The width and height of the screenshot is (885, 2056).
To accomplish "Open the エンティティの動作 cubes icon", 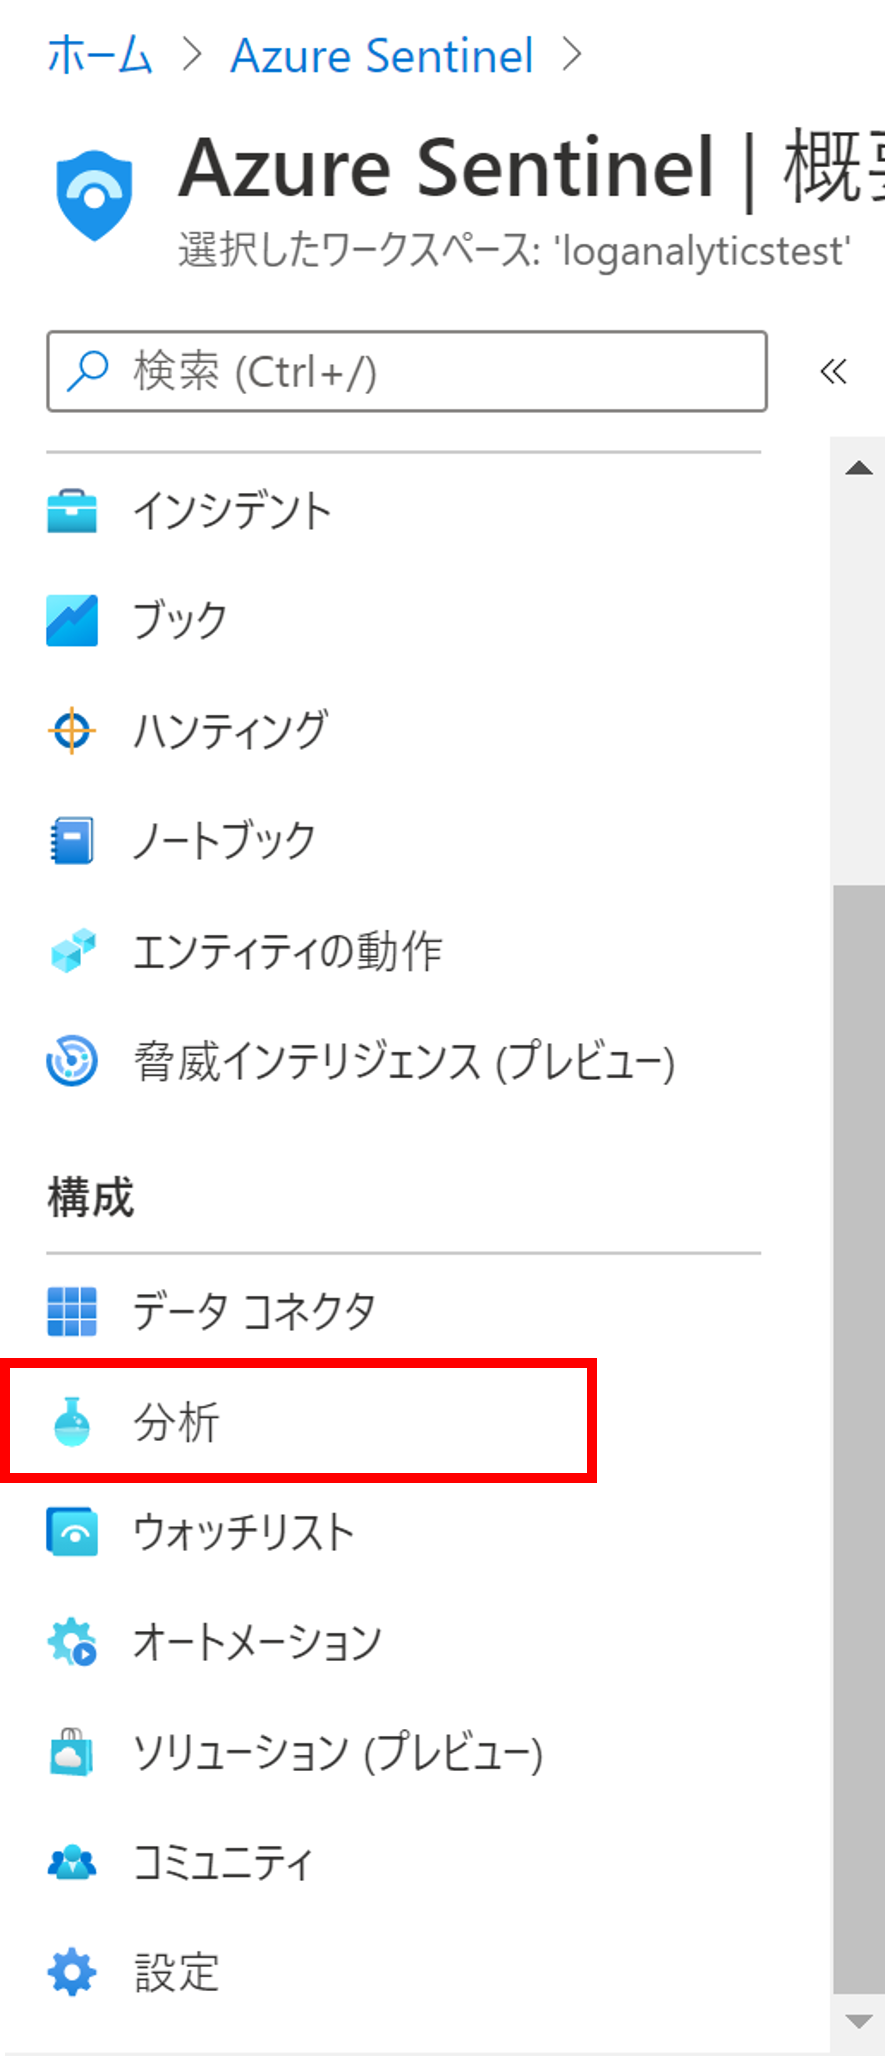I will [73, 951].
